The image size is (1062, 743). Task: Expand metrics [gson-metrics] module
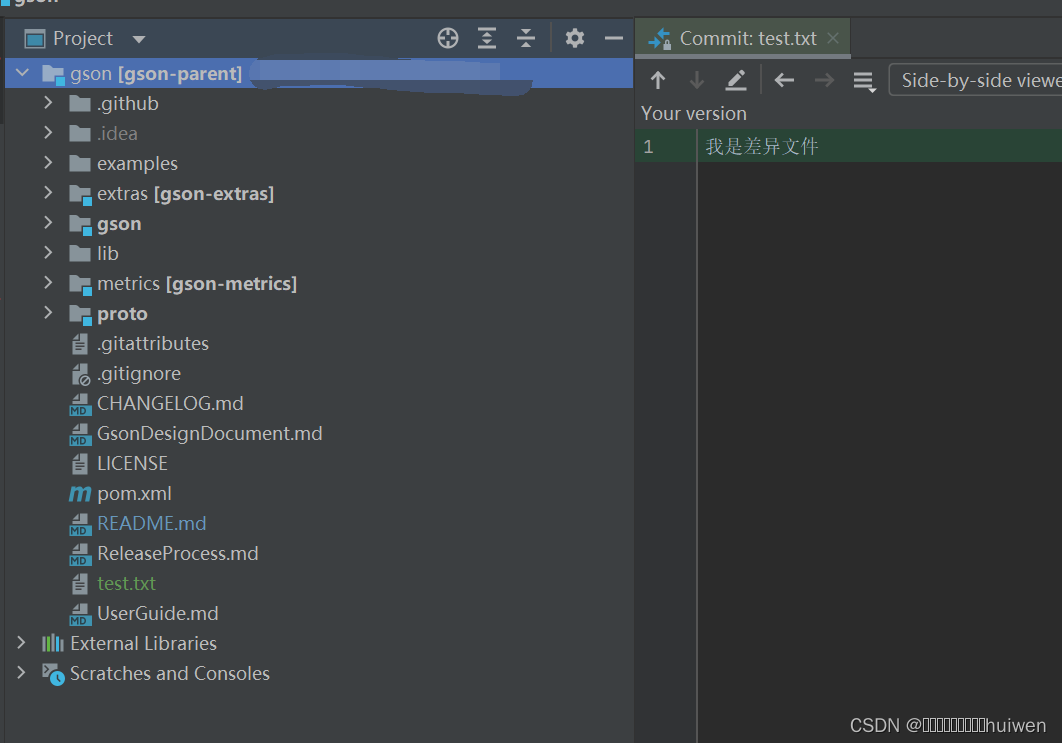click(48, 282)
